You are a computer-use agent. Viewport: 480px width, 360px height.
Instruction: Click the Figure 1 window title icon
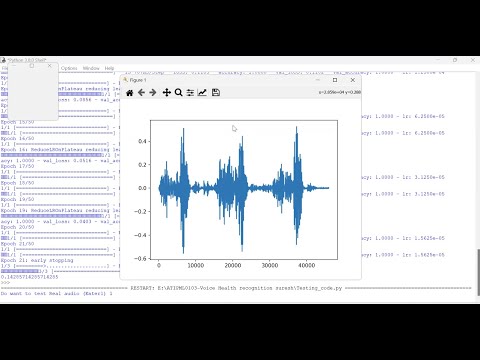click(126, 80)
